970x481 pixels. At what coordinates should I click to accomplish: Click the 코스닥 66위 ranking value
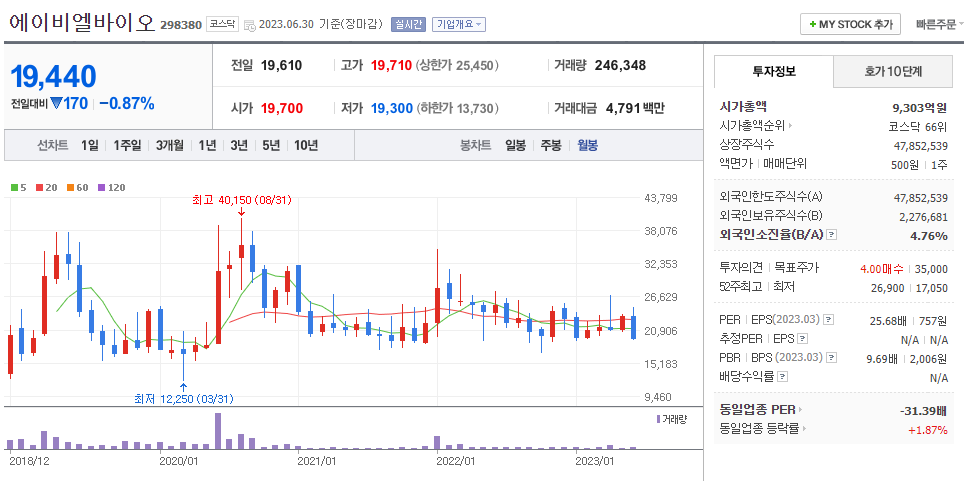tap(917, 127)
